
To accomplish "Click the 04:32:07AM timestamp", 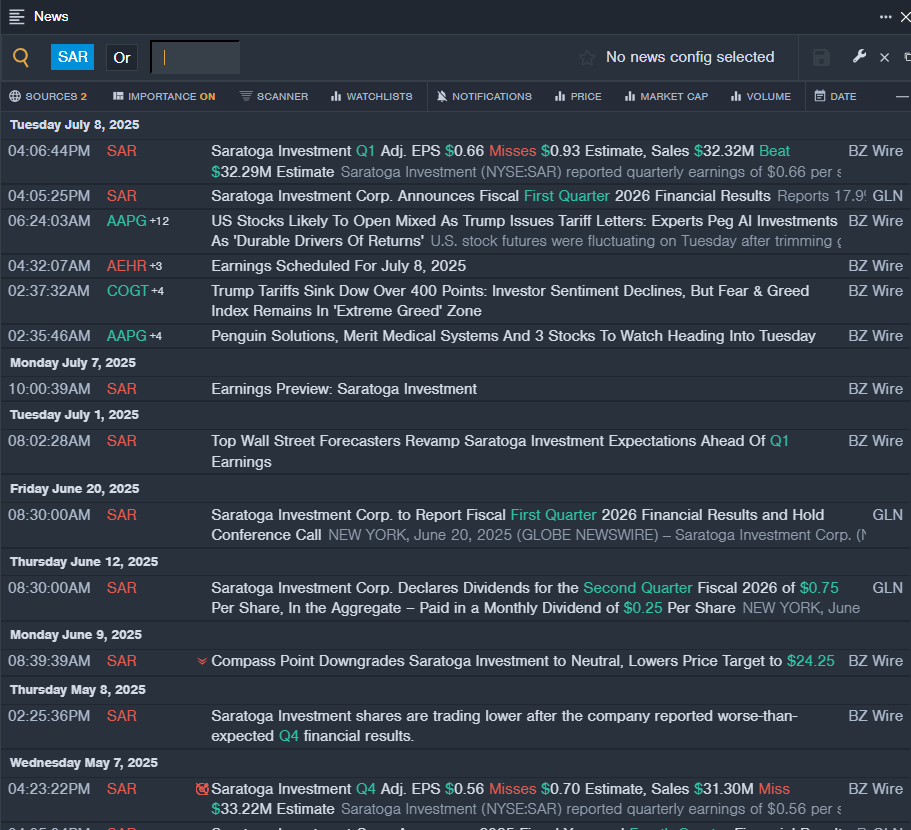I will (x=49, y=266).
